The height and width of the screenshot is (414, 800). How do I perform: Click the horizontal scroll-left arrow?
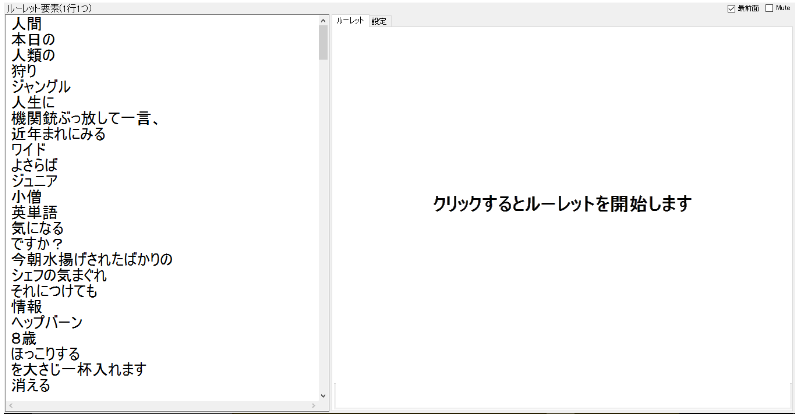[x=10, y=406]
